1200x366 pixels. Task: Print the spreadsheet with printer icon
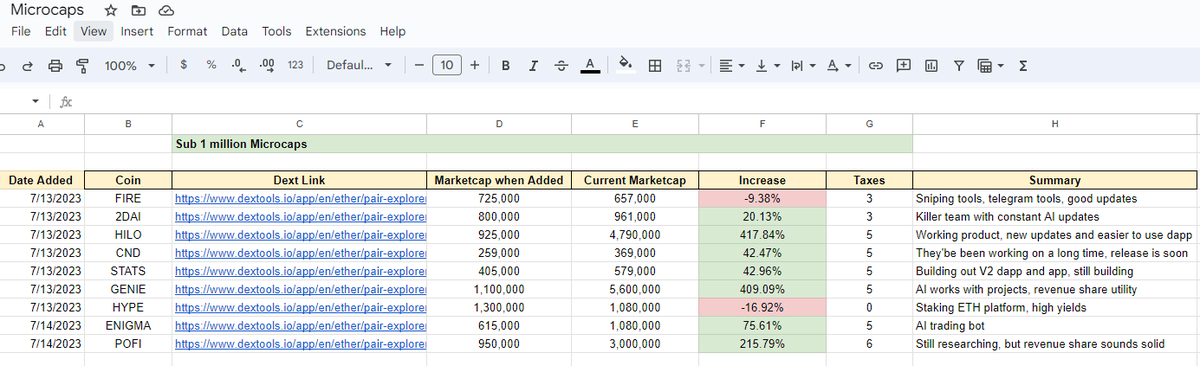[56, 65]
